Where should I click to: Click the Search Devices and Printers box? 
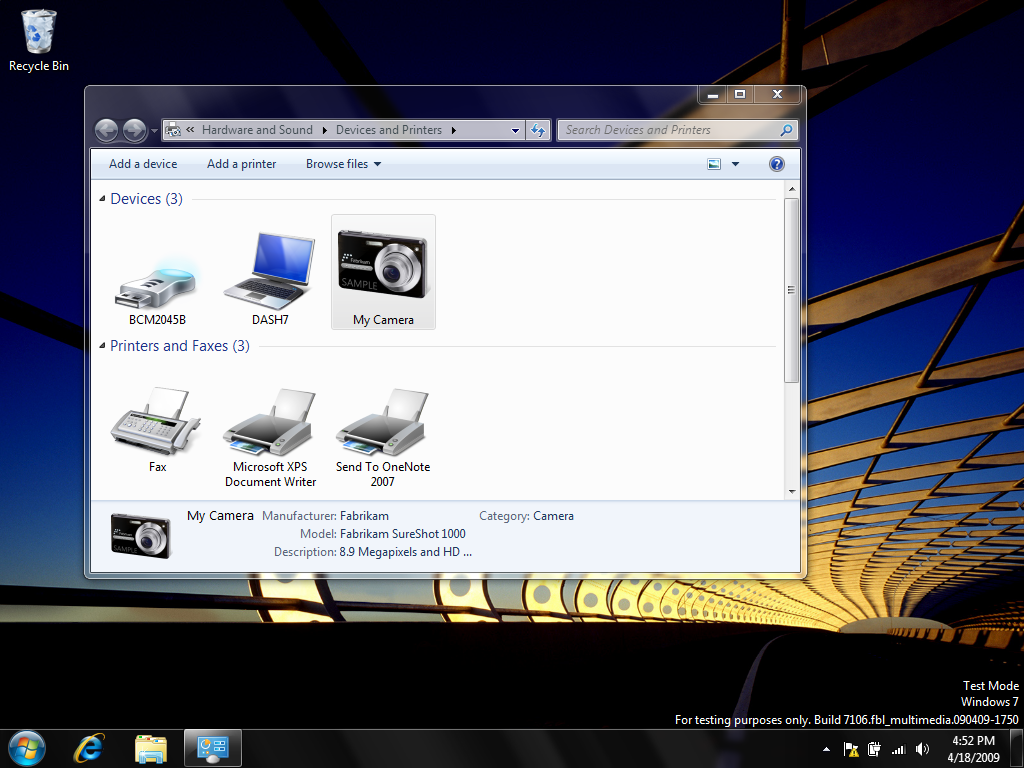point(668,130)
